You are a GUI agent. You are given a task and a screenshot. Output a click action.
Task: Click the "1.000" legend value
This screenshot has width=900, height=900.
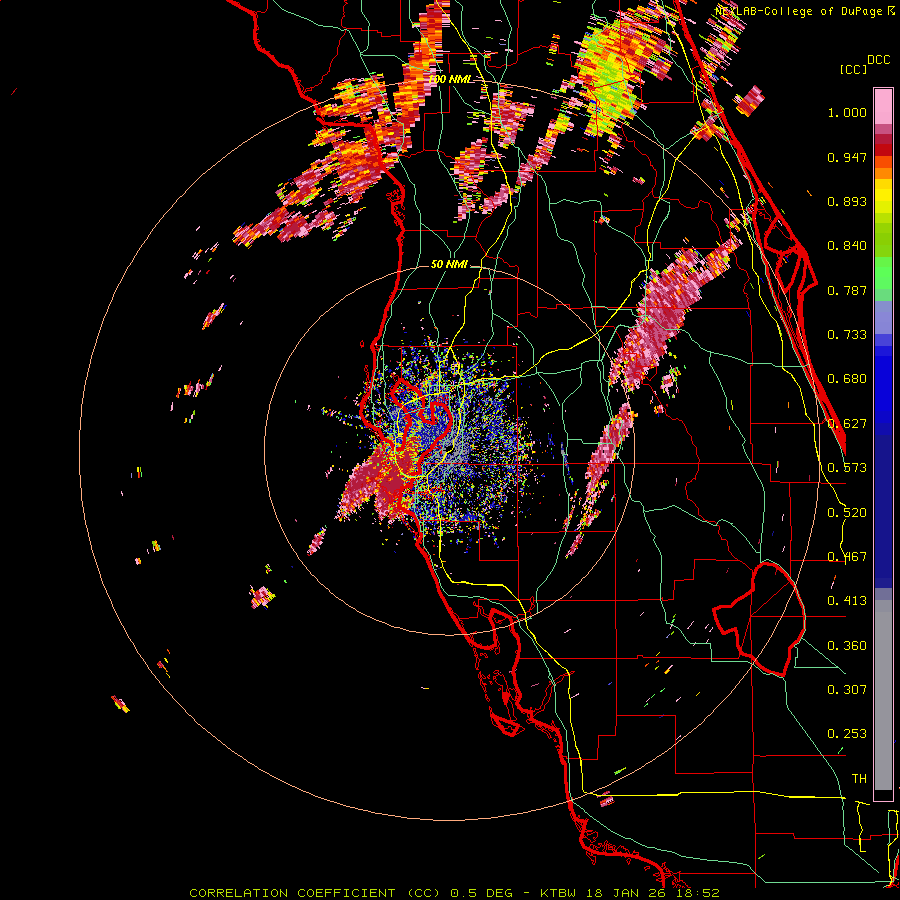(x=847, y=112)
